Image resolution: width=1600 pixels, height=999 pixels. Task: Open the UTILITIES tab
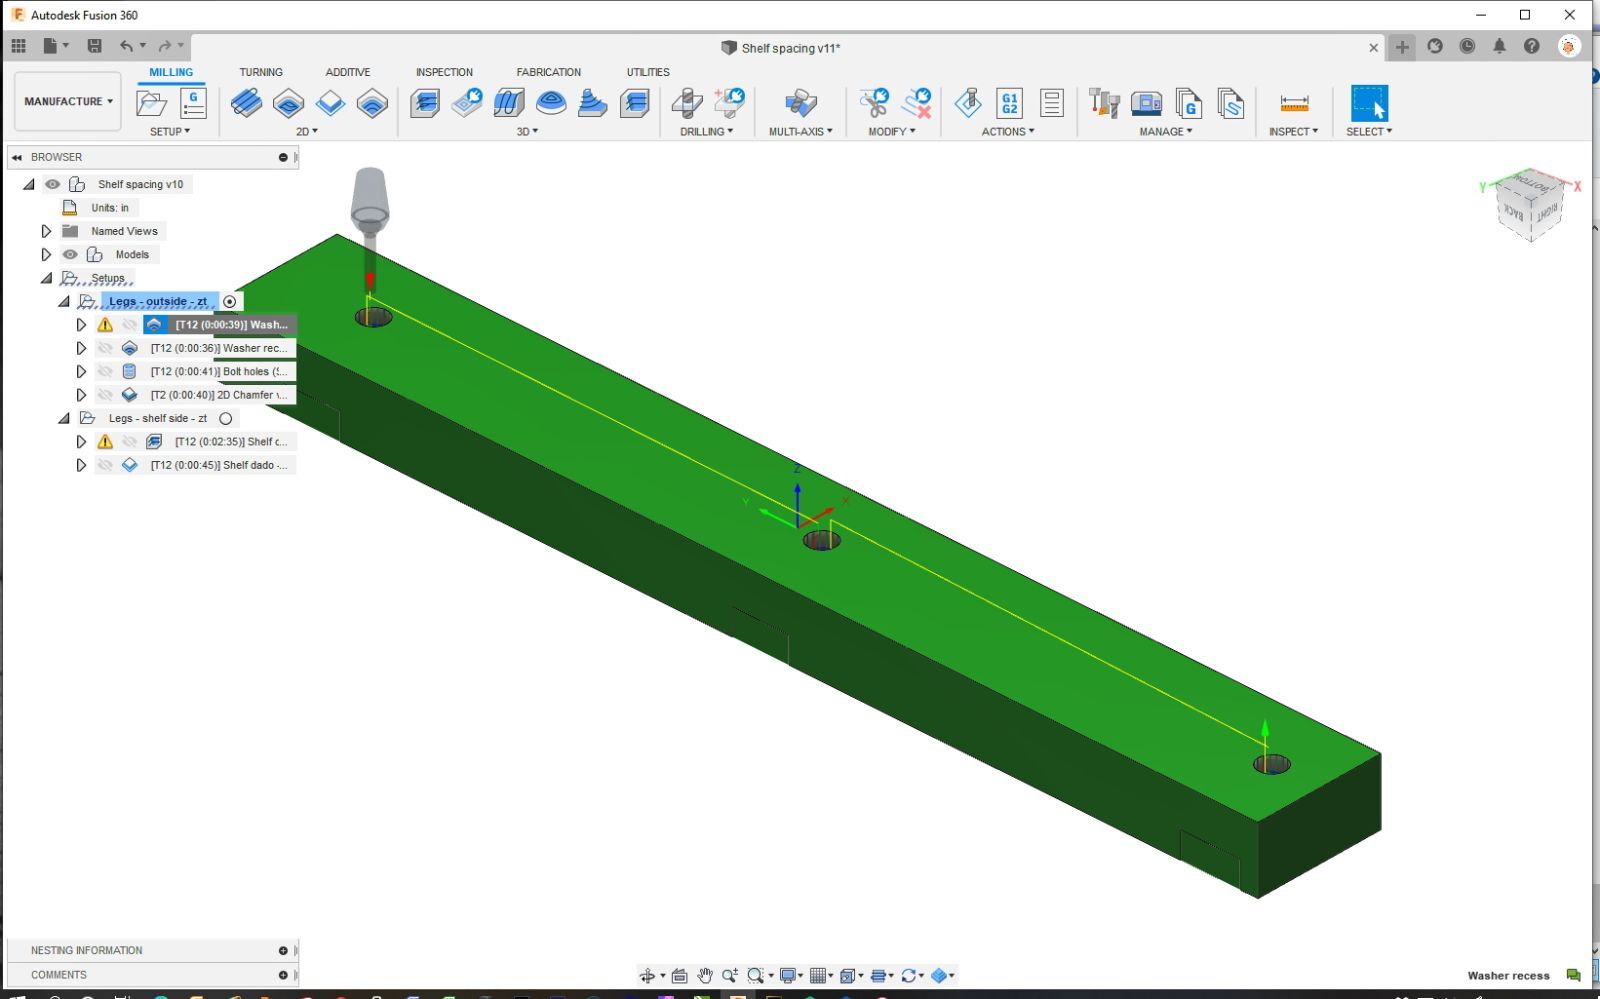coord(647,72)
